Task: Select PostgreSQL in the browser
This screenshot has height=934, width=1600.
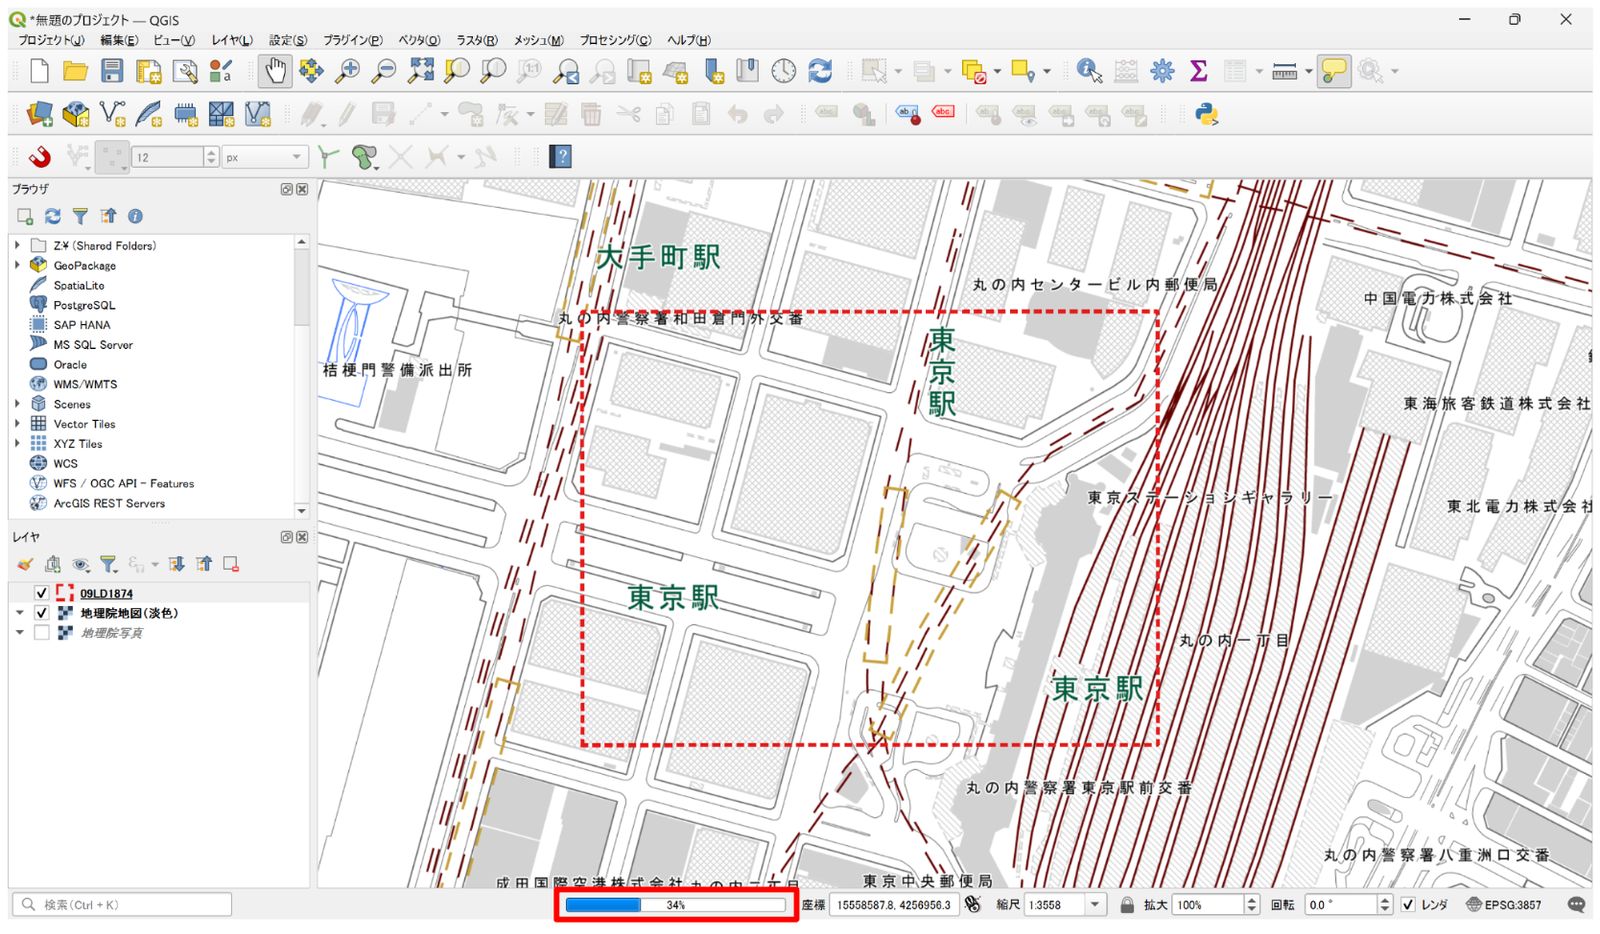Action: [x=84, y=305]
